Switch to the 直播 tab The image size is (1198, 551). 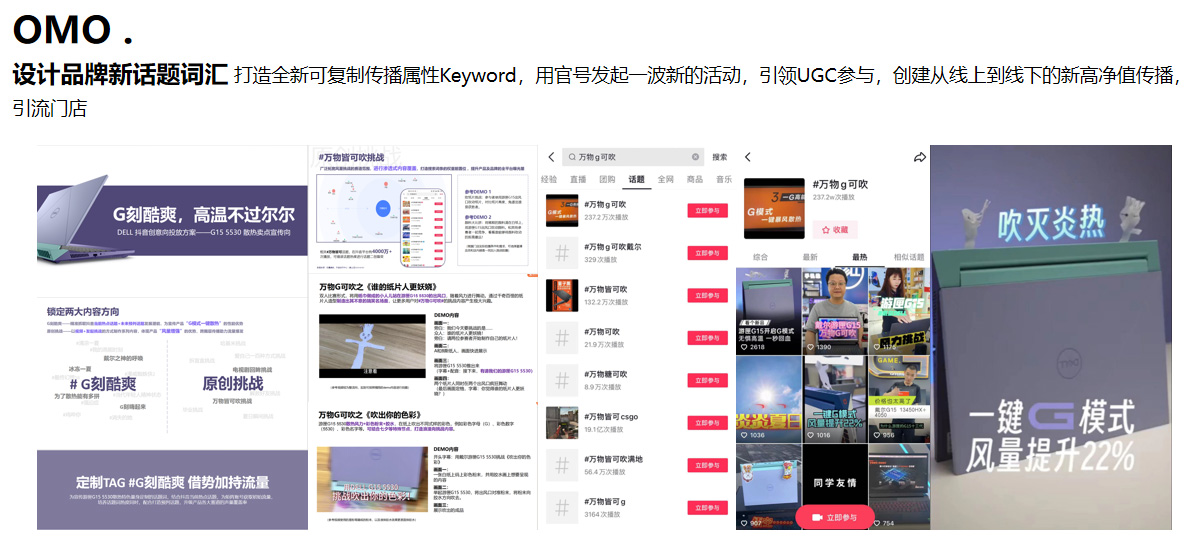pyautogui.click(x=578, y=179)
